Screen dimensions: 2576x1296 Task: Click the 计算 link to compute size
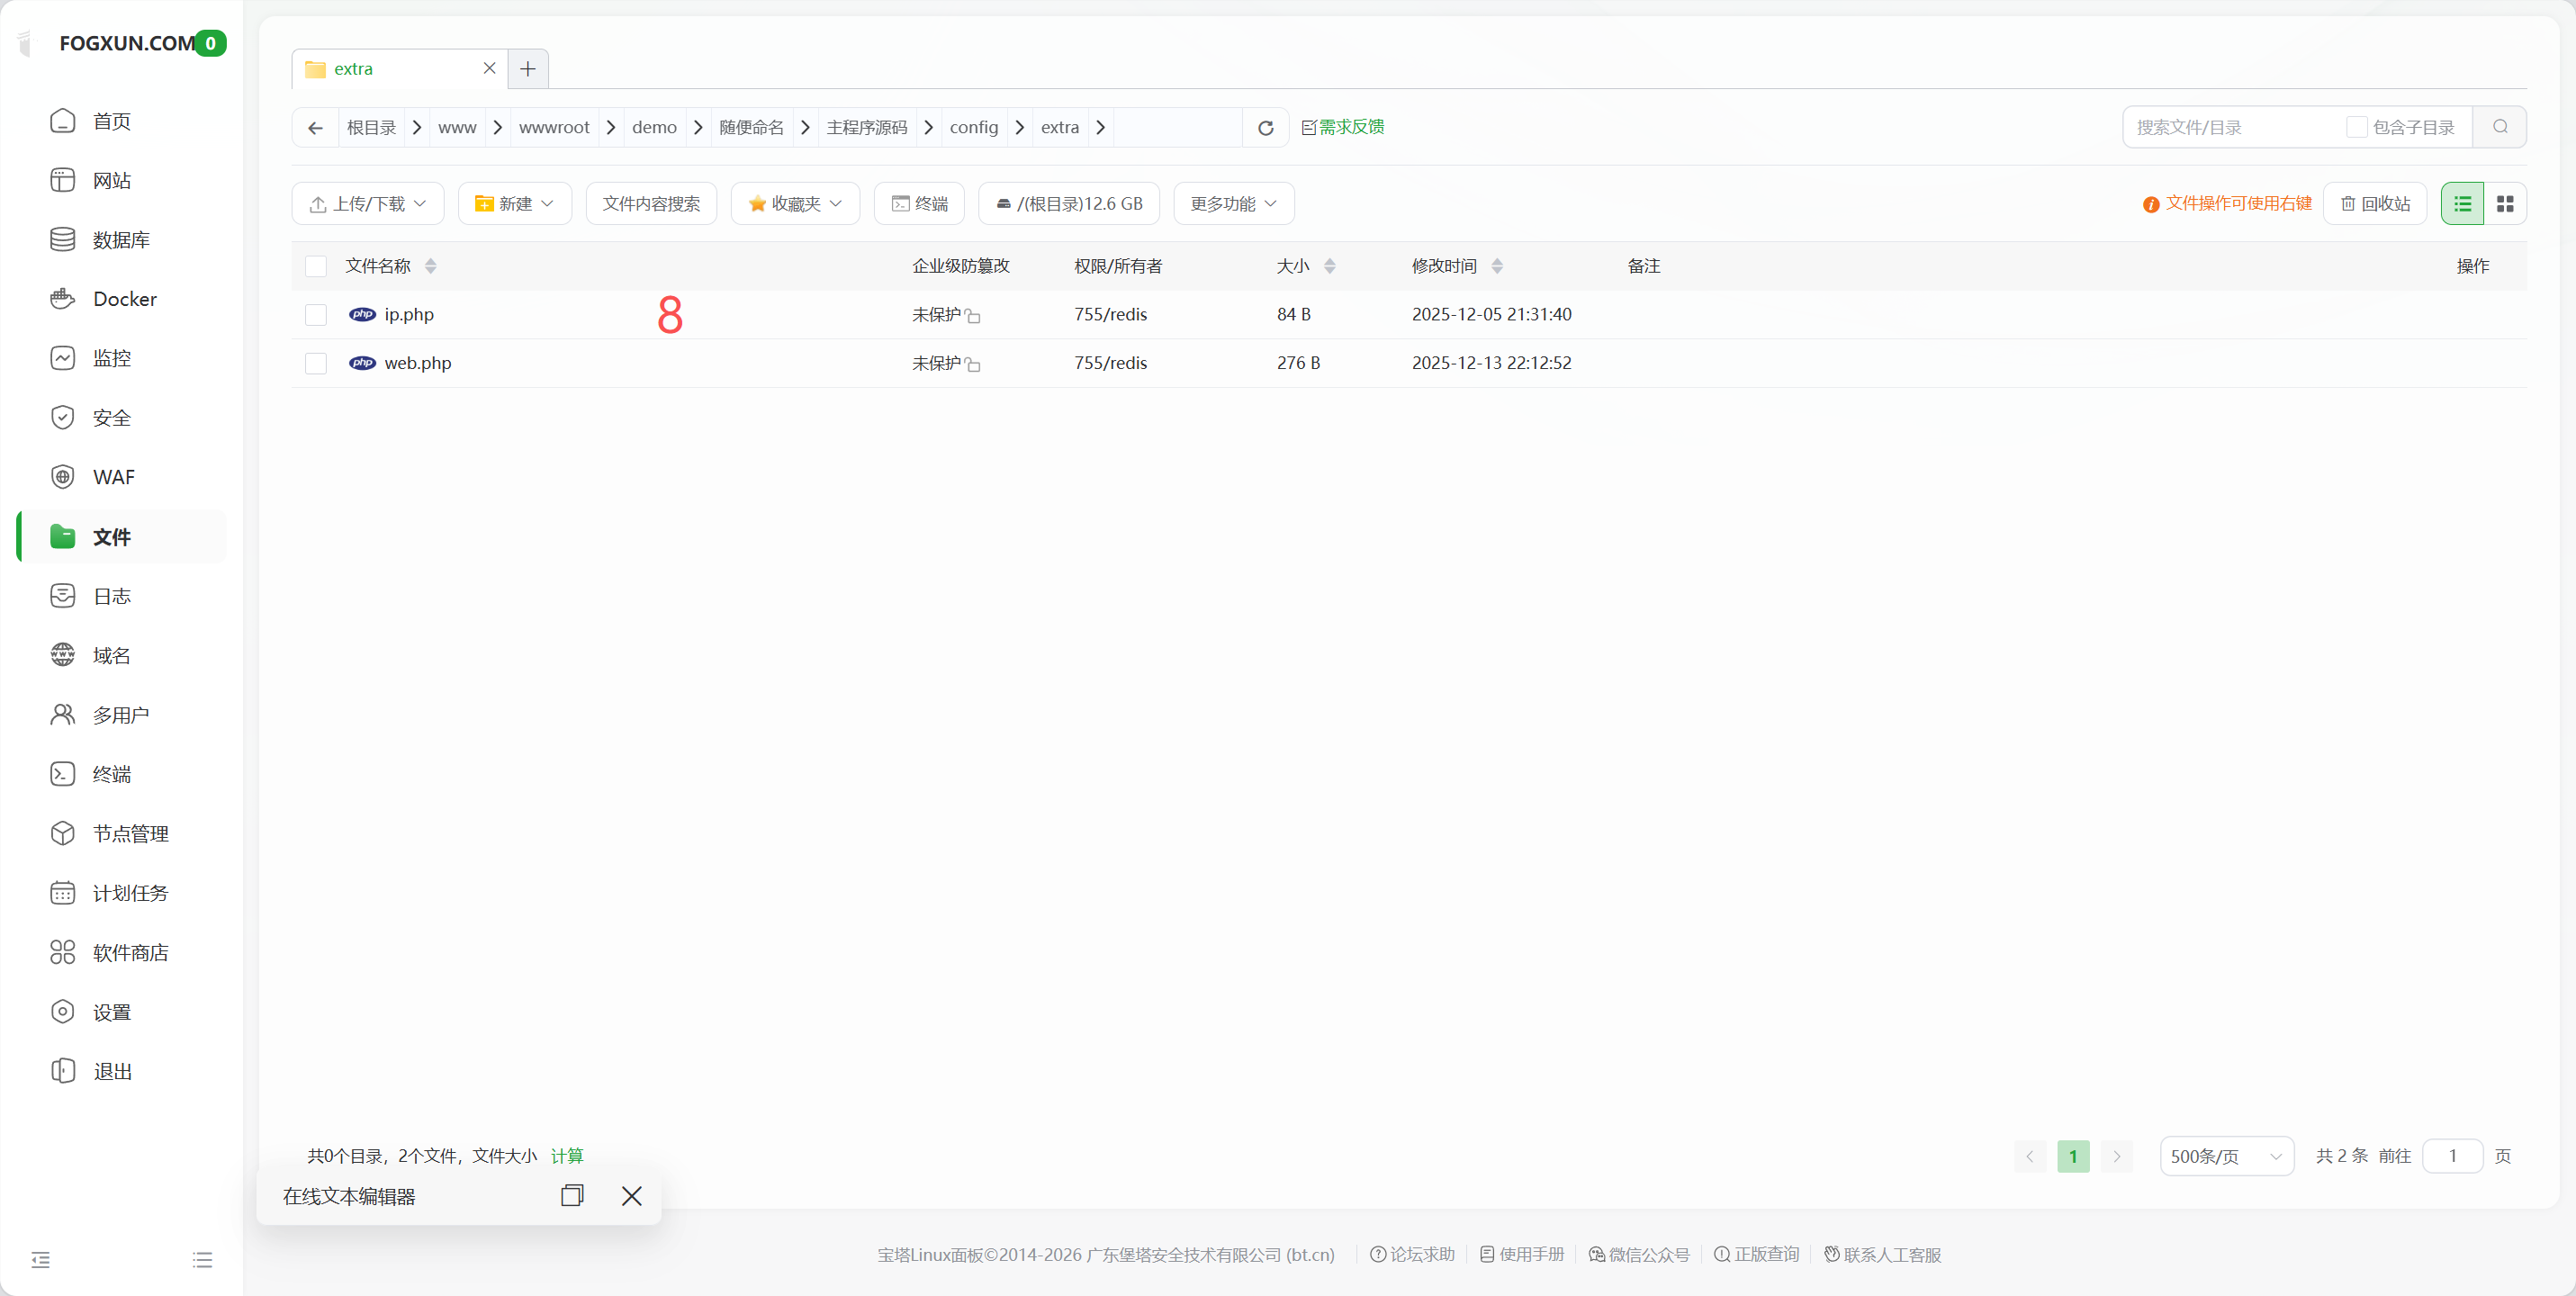point(567,1156)
